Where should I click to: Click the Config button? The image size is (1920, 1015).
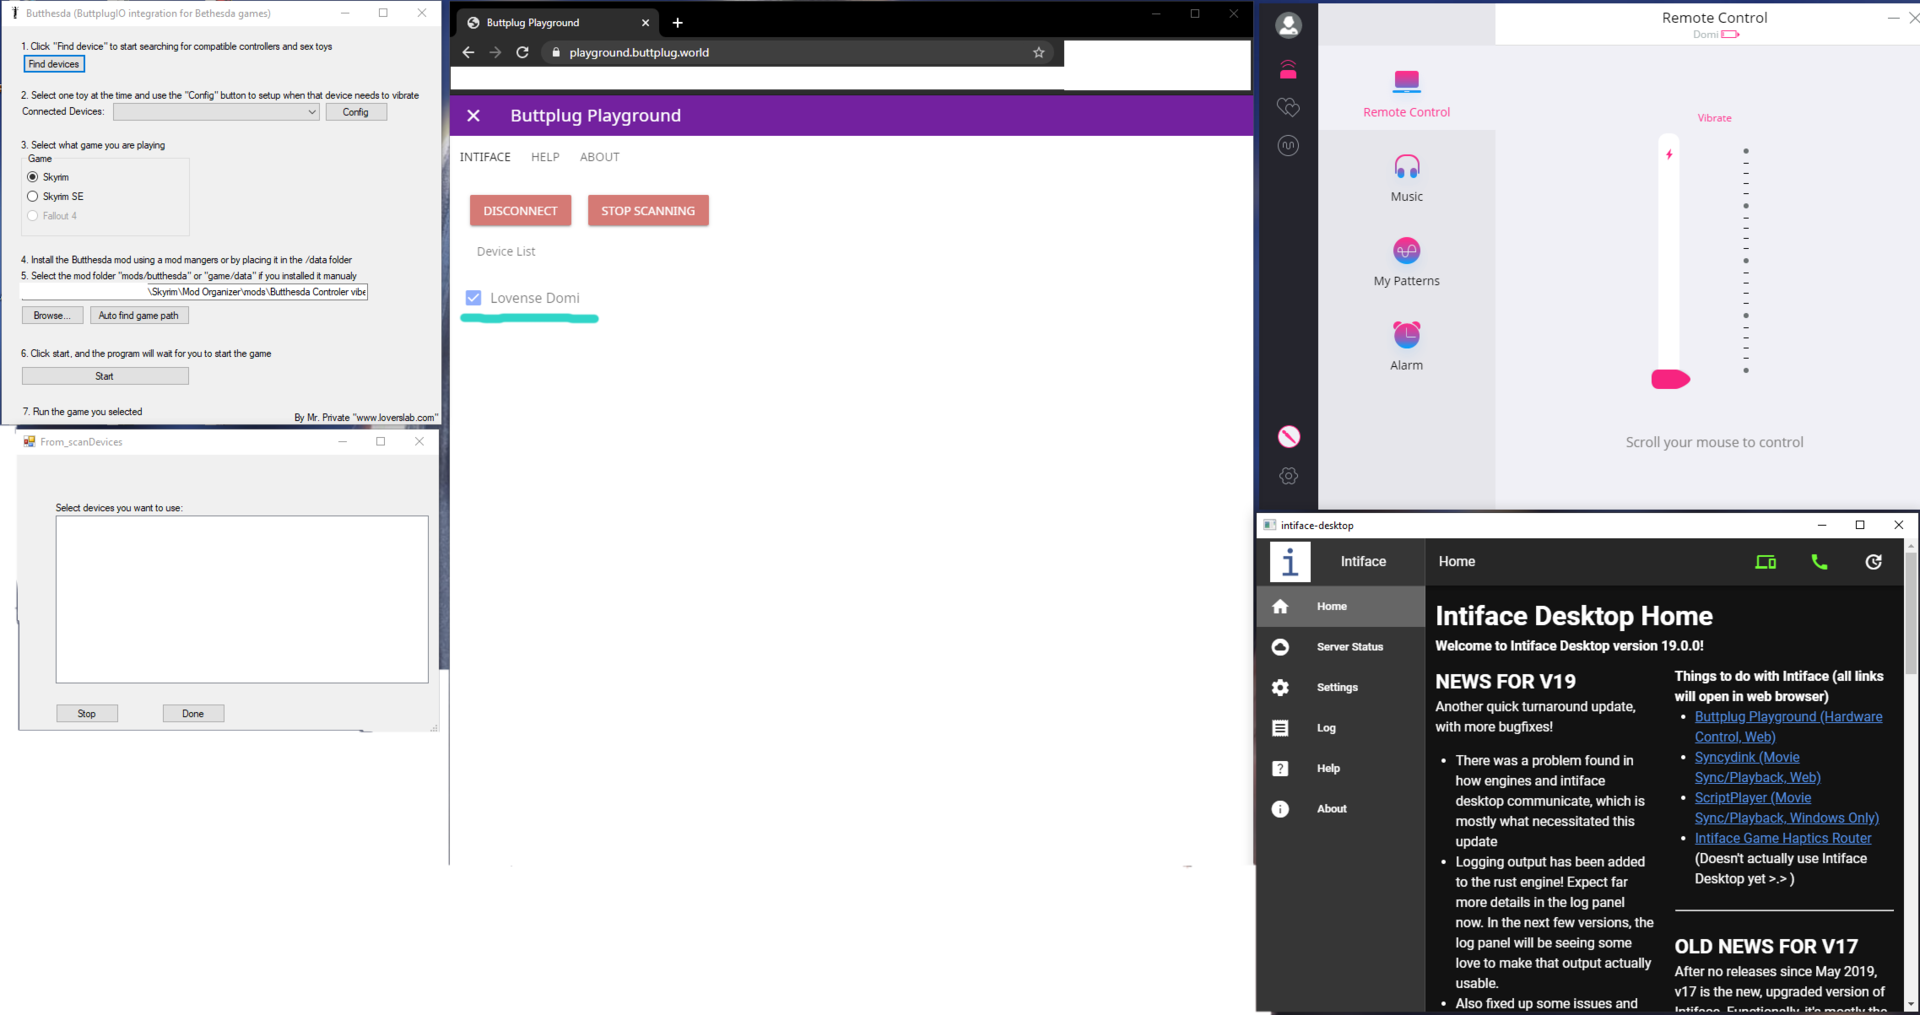[x=356, y=112]
